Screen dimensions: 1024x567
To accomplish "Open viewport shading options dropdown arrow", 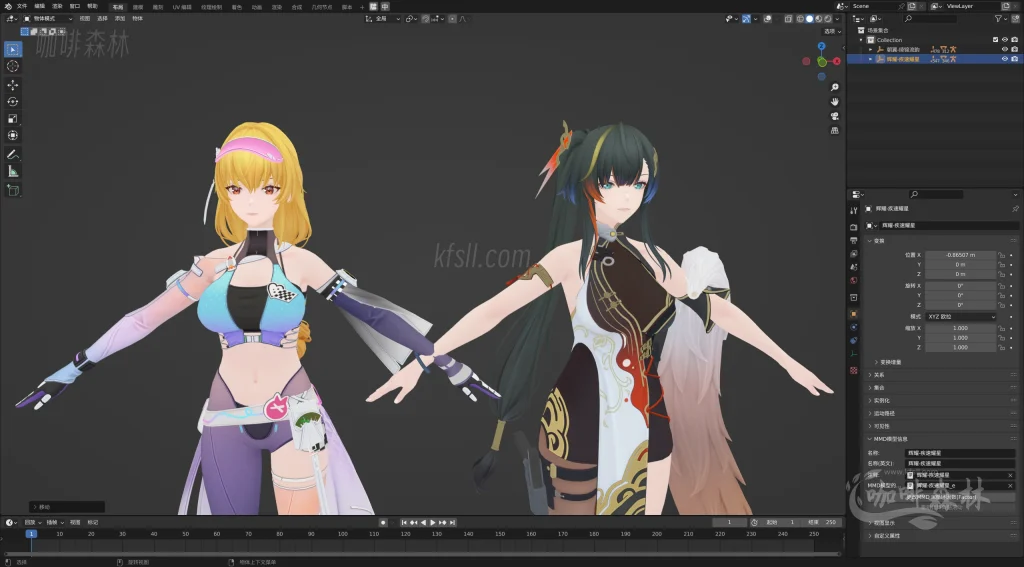I will [x=837, y=19].
